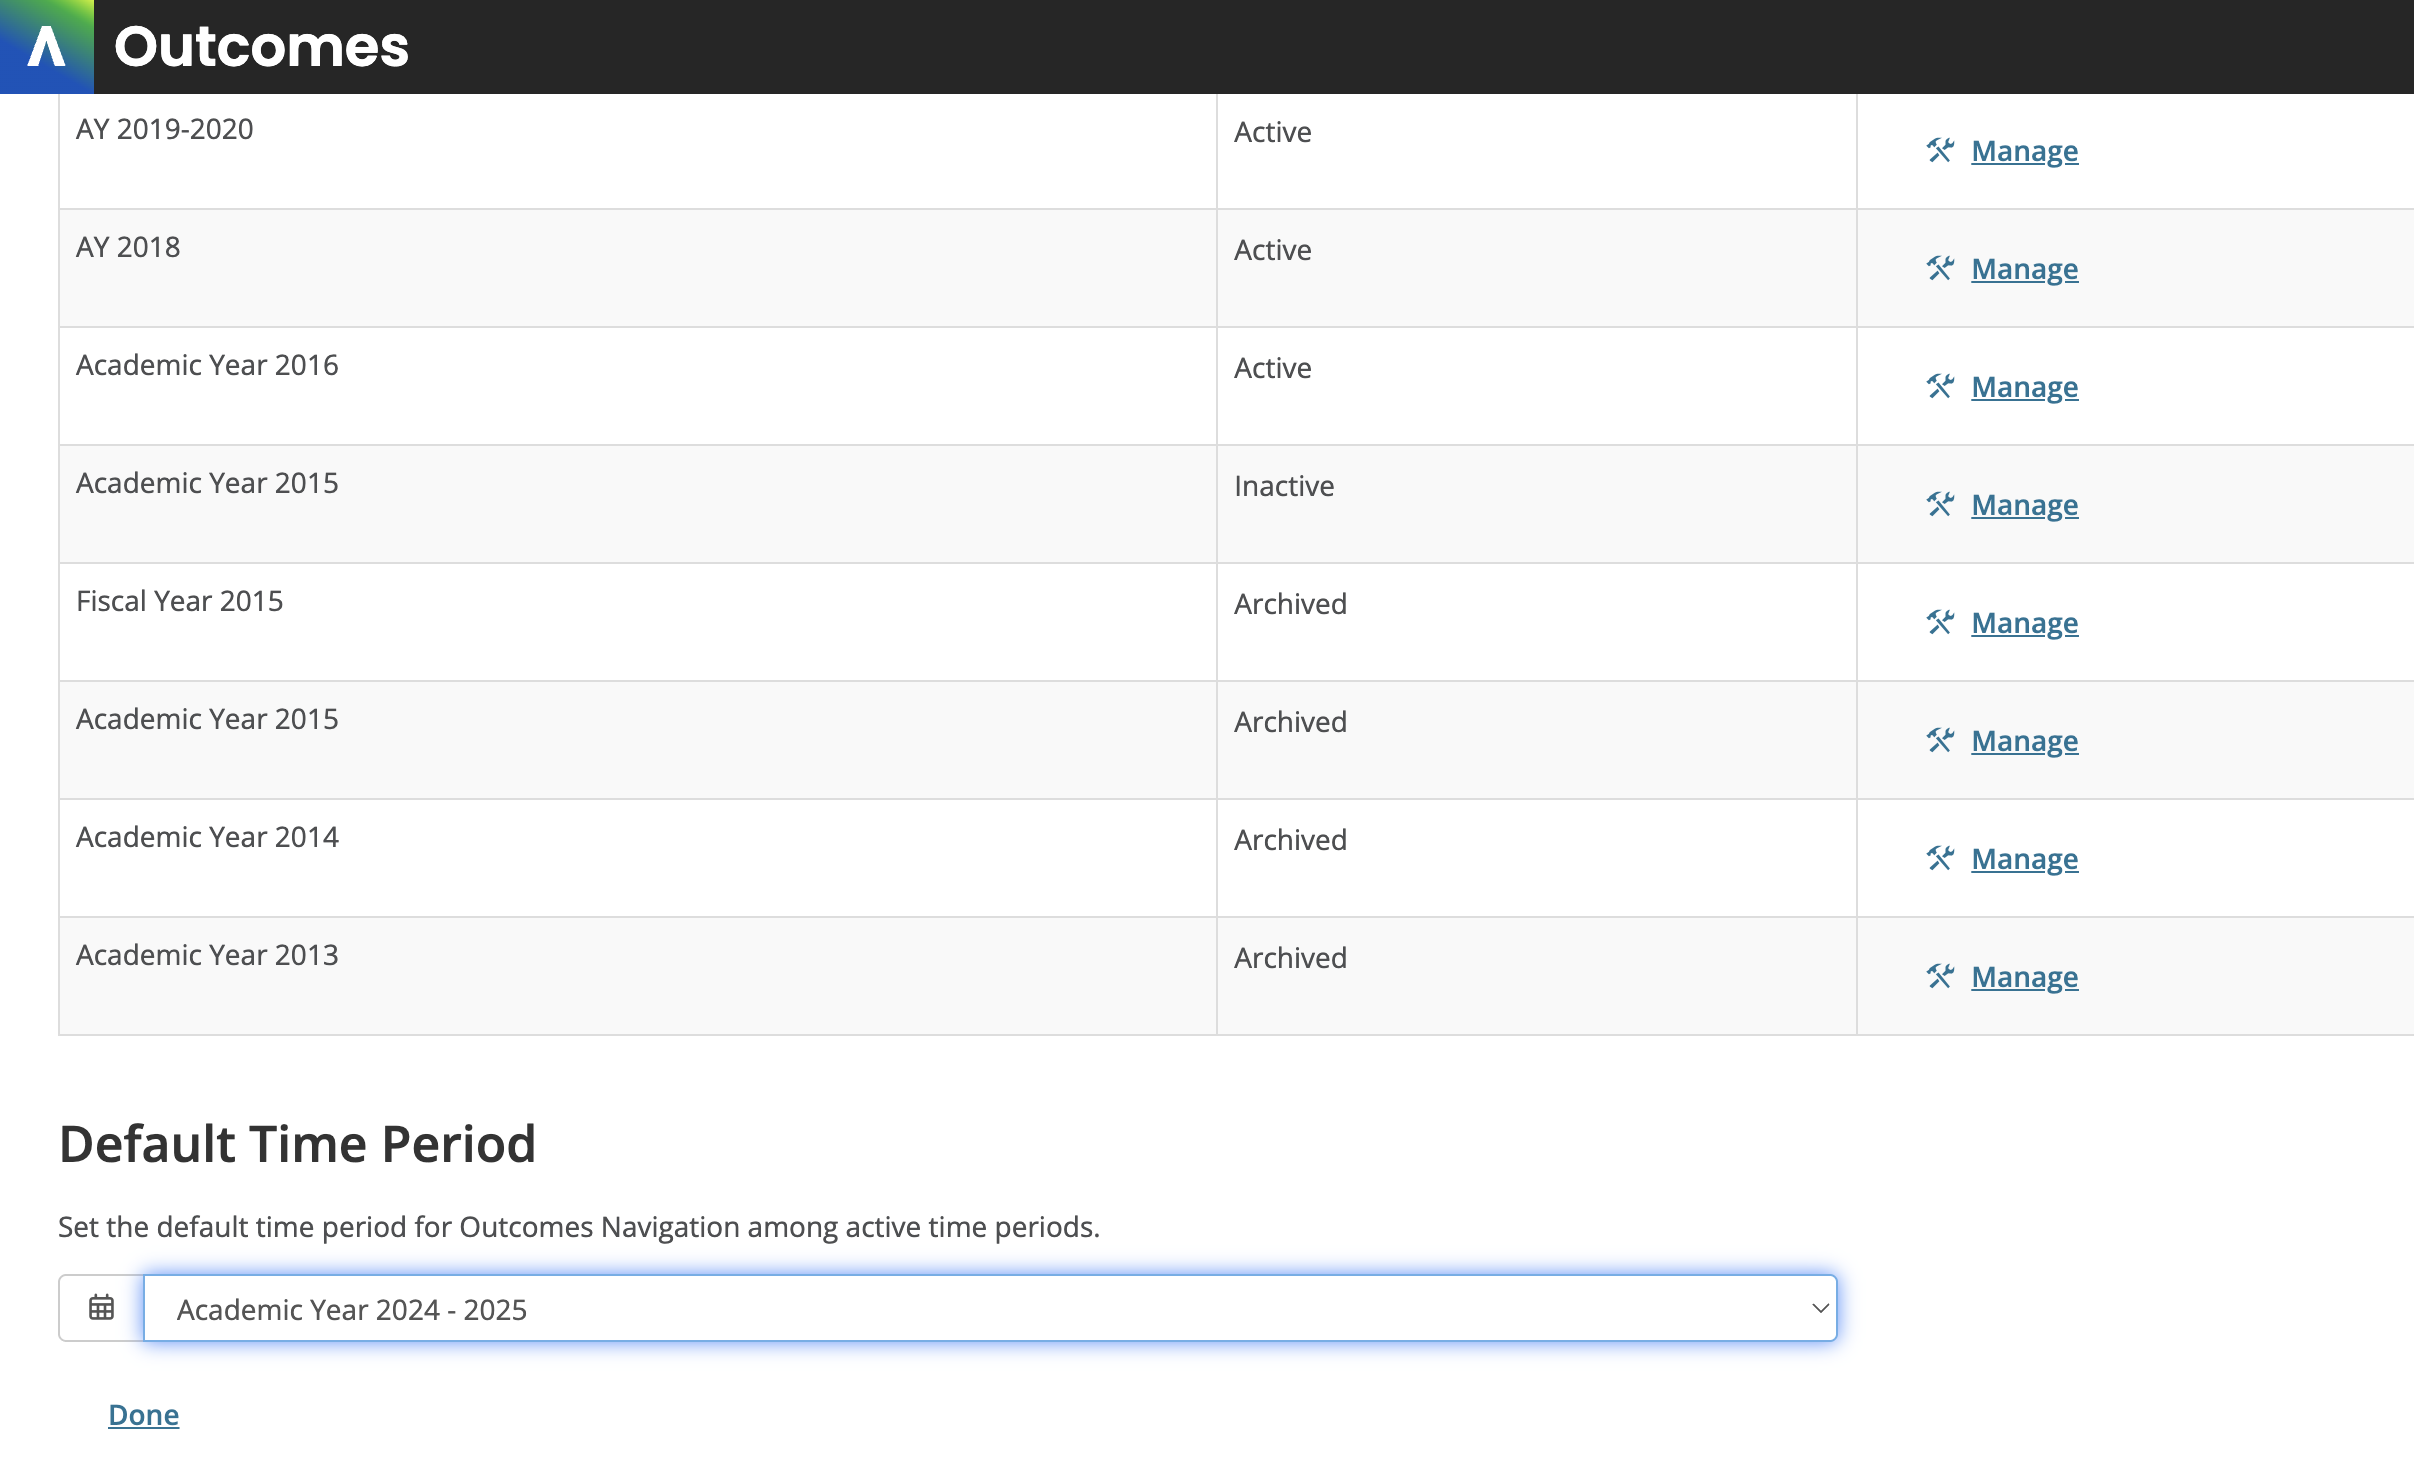Click the Outcomes header title

[261, 46]
